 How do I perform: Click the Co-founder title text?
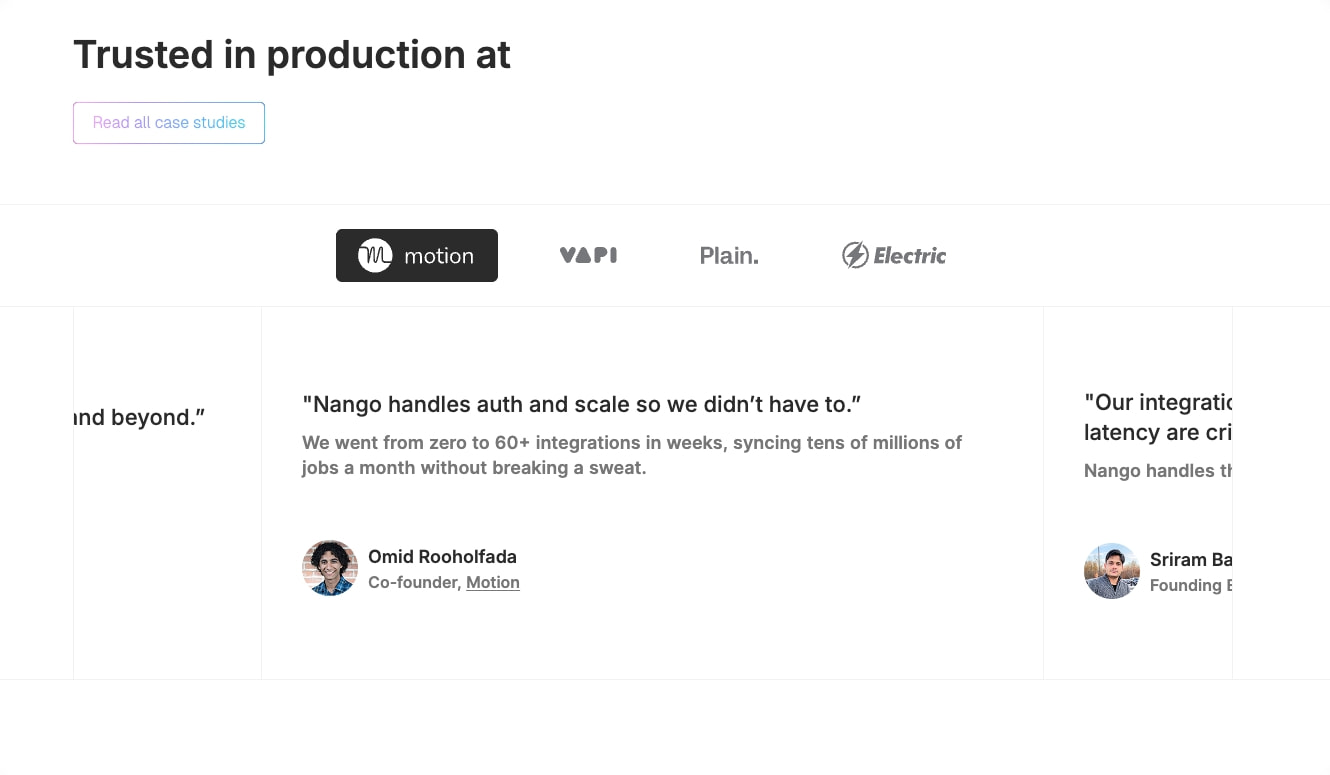point(415,582)
